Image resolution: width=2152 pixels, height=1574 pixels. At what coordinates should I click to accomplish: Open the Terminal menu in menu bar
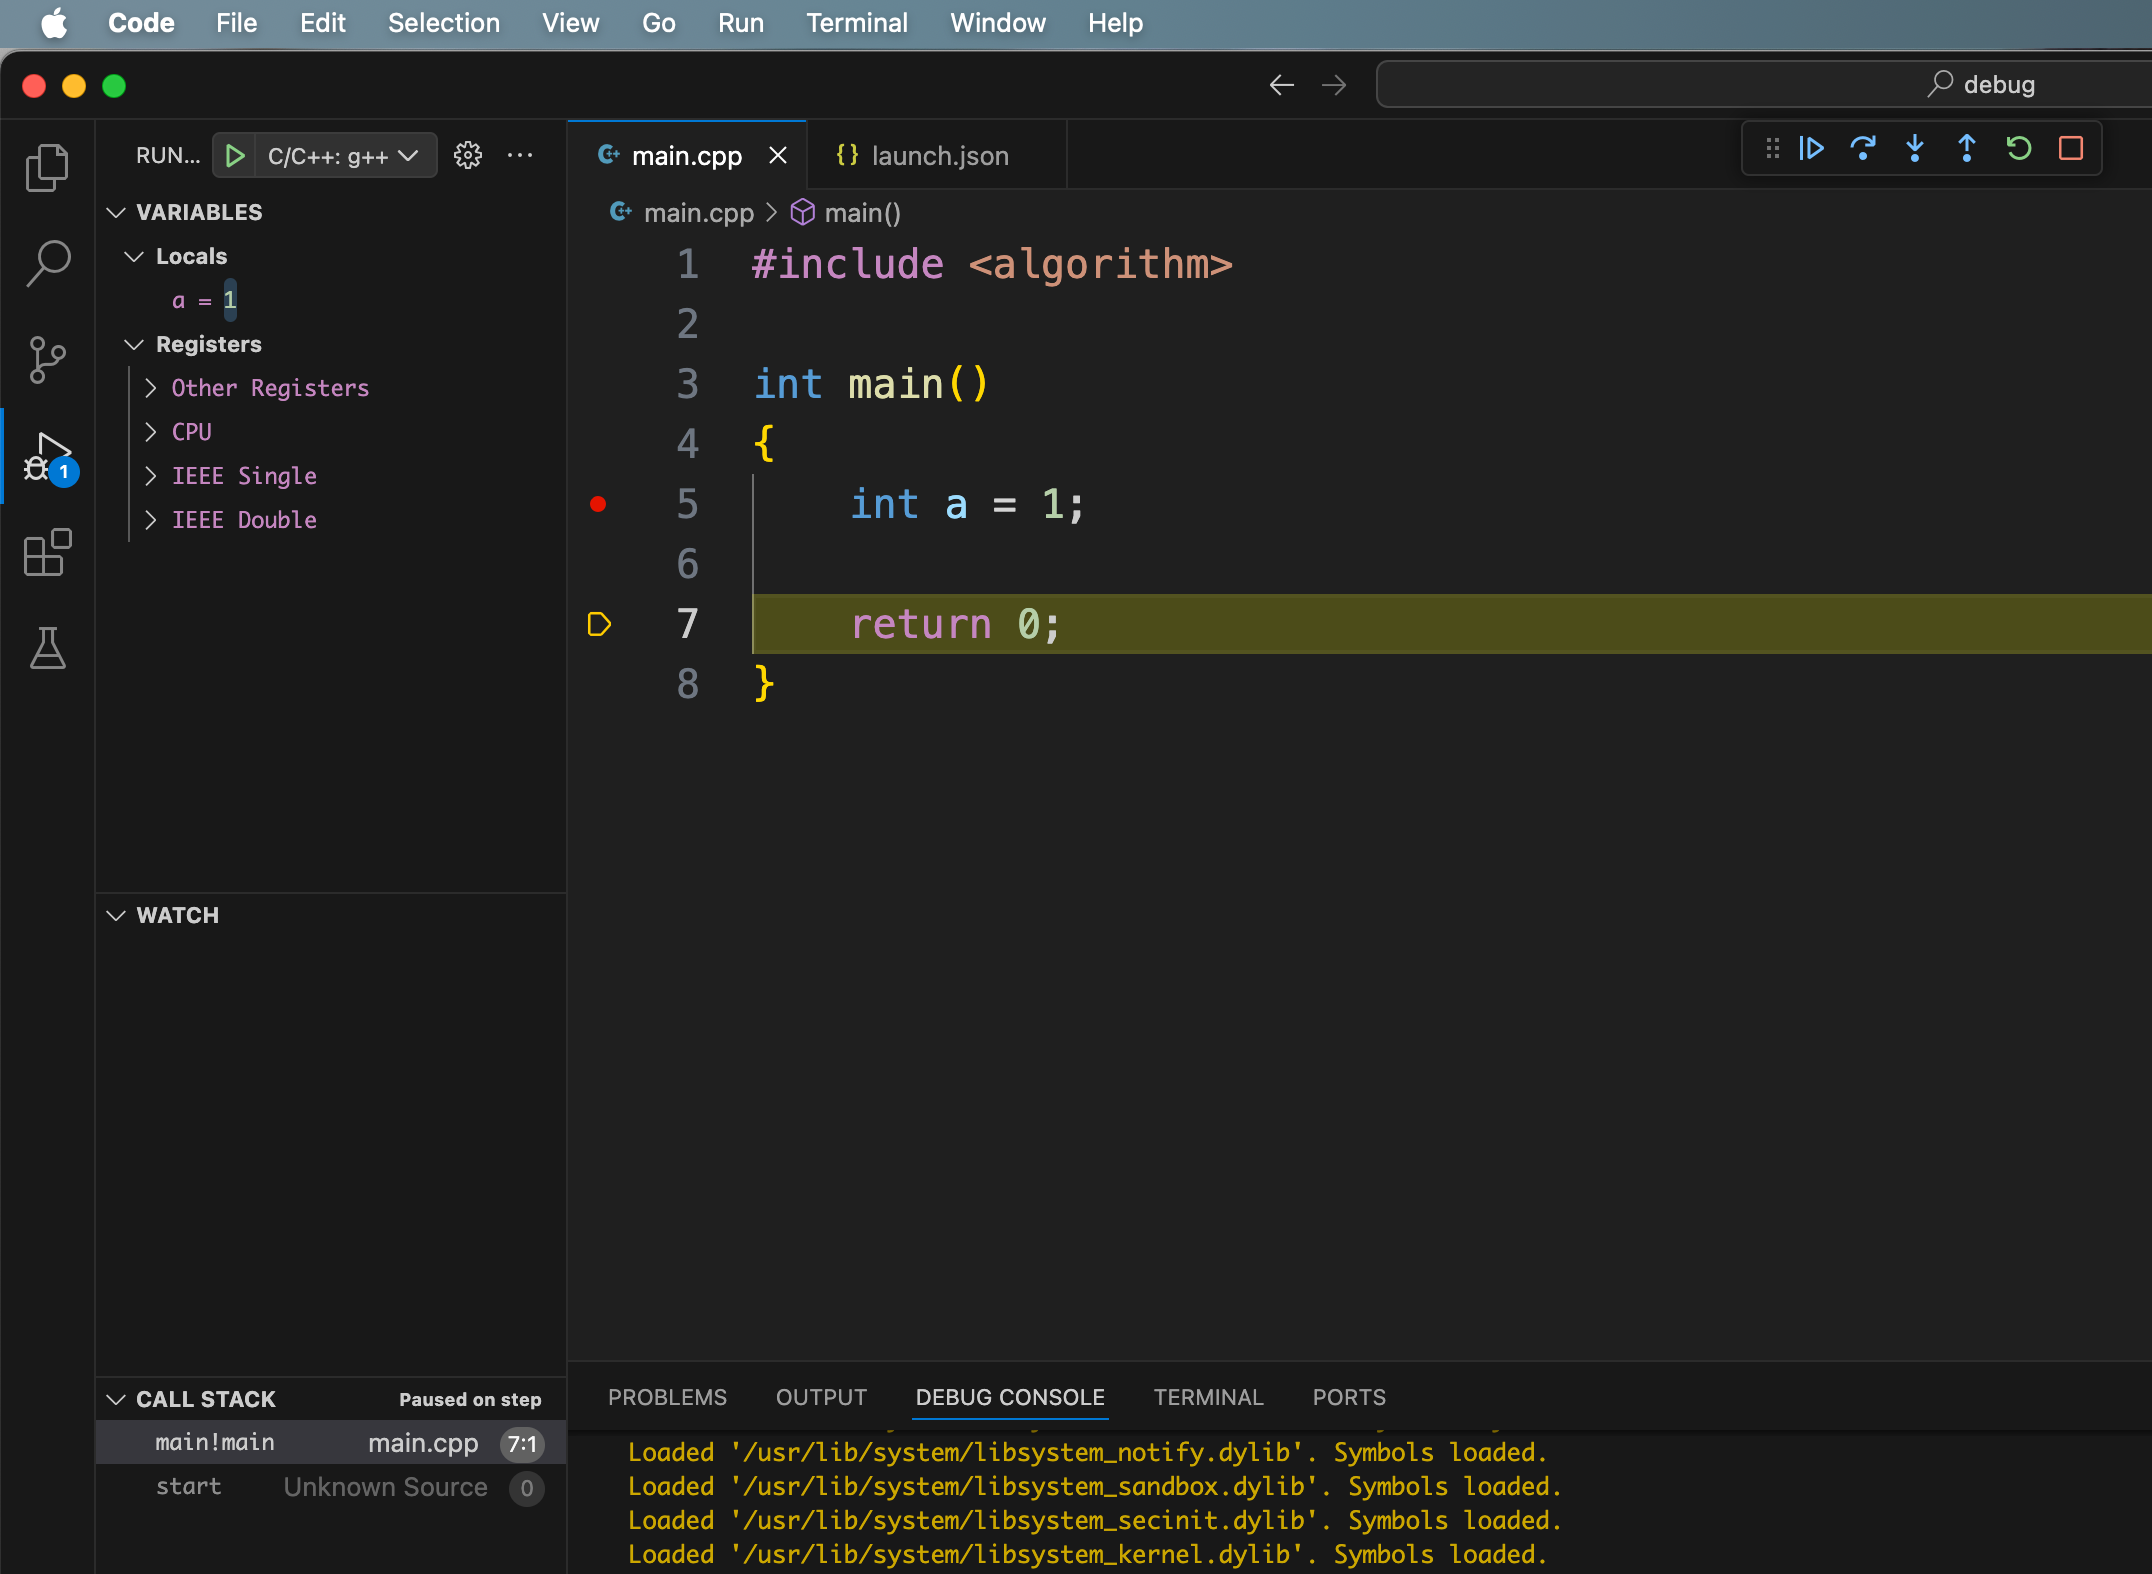click(x=856, y=23)
